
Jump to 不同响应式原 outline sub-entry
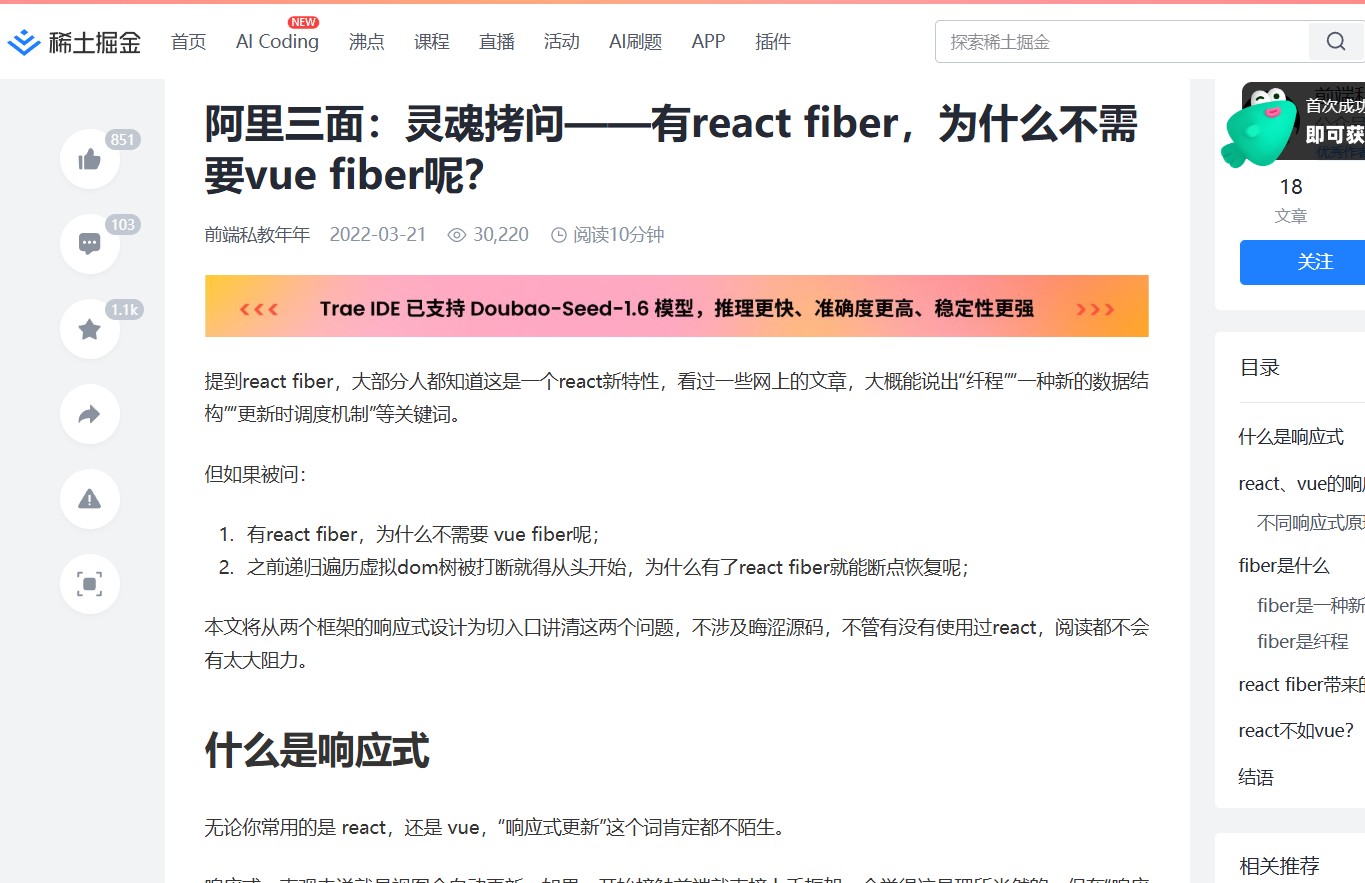[x=1311, y=523]
